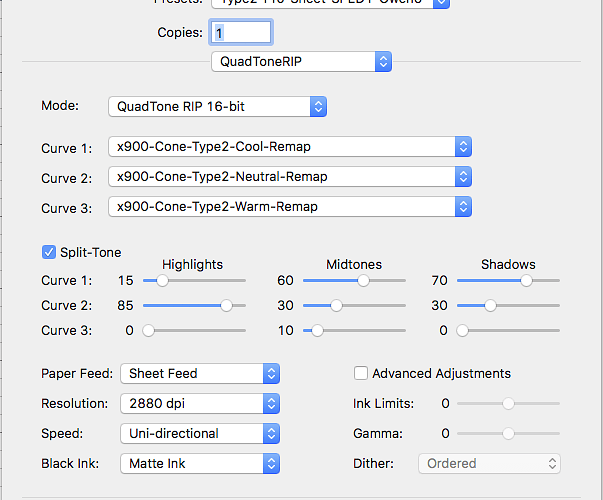Open the Presets dropdown at the top

(330, 2)
